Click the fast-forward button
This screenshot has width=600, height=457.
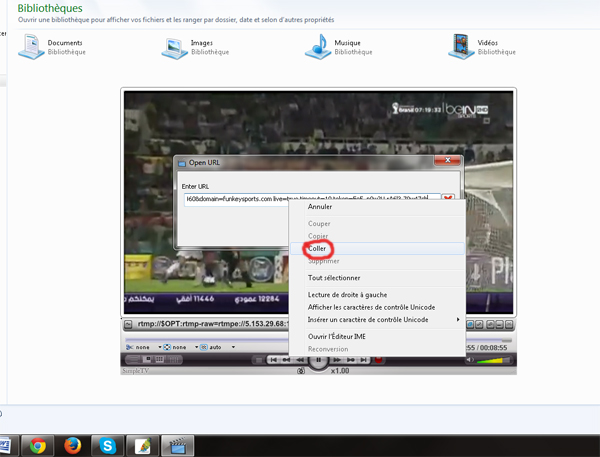pyautogui.click(x=337, y=360)
